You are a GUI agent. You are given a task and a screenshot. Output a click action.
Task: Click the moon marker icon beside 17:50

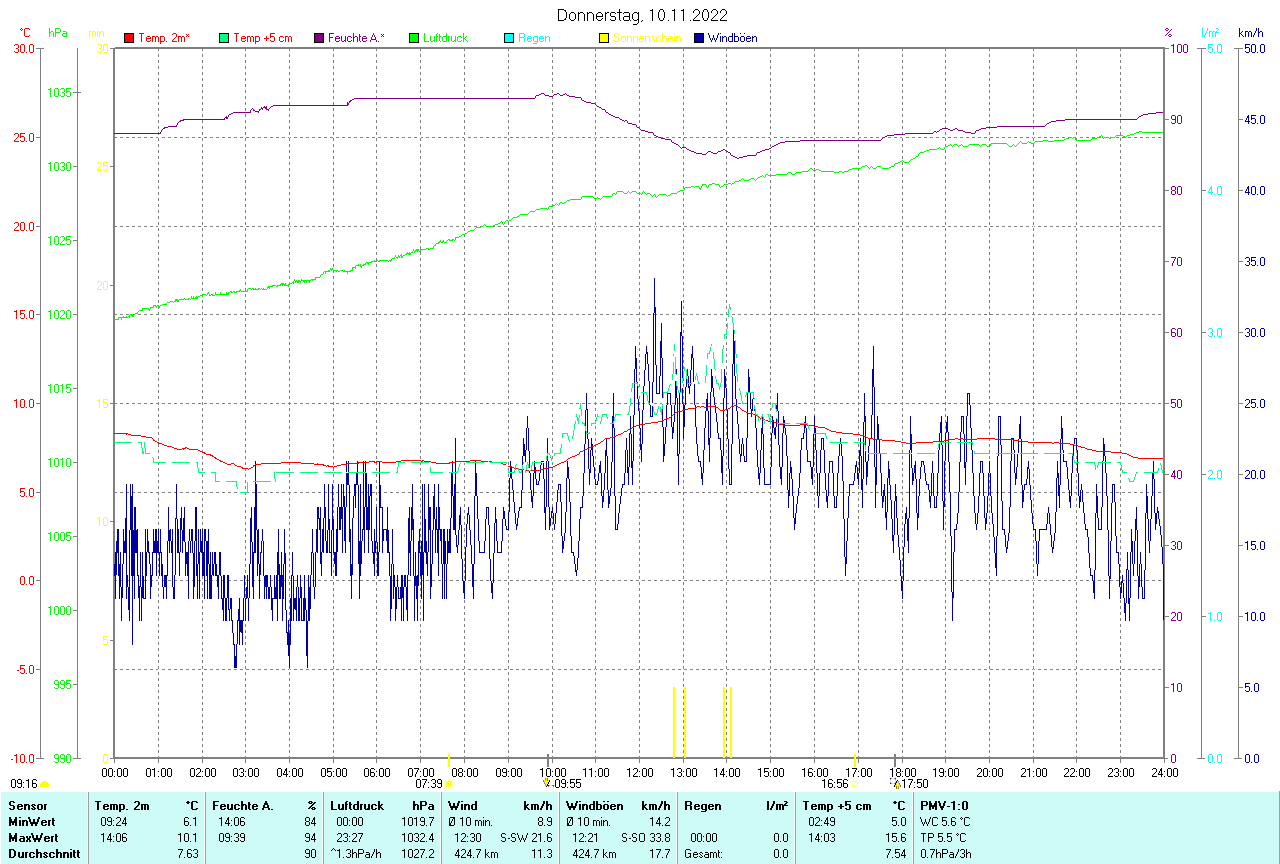897,784
